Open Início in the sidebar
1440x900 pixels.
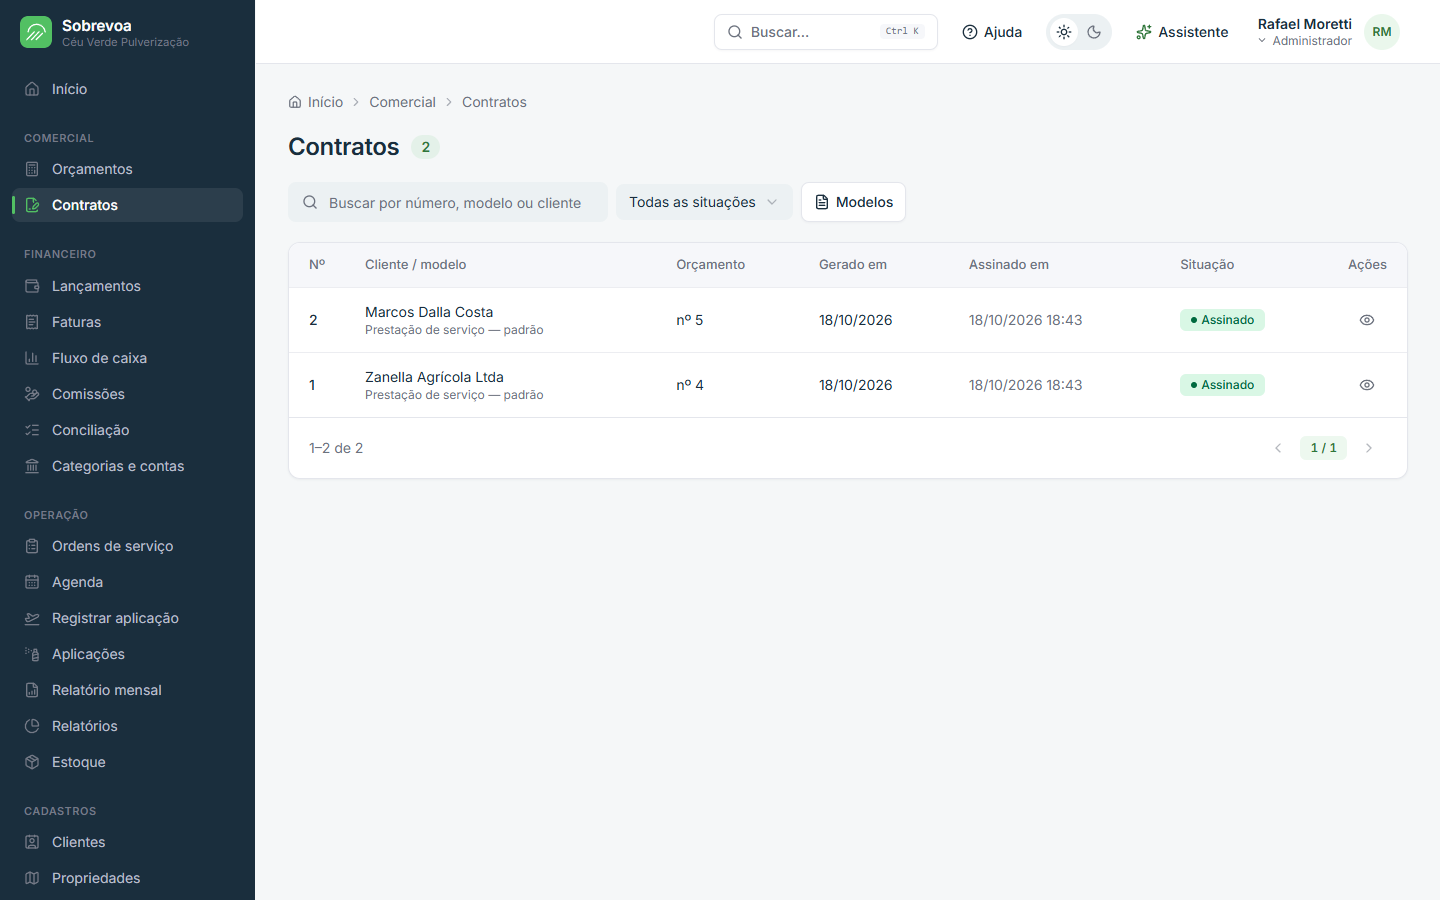(127, 89)
